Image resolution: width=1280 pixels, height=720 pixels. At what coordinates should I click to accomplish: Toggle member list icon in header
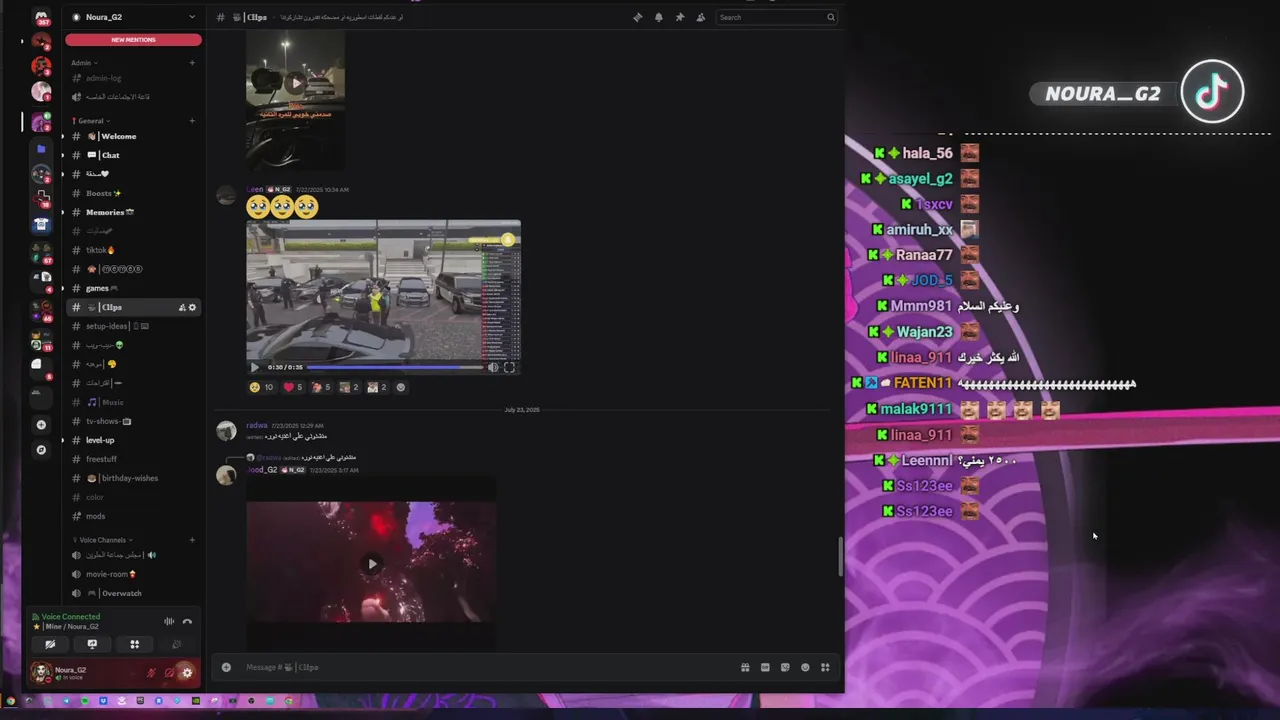click(700, 17)
